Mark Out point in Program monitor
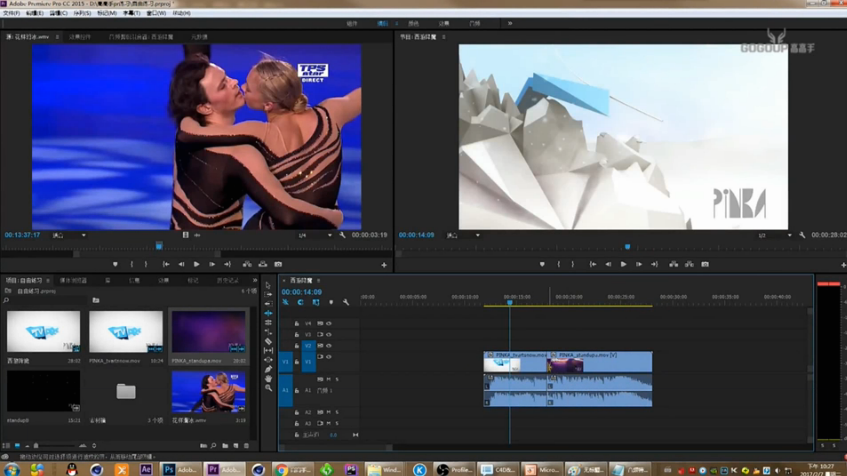847x476 pixels. pyautogui.click(x=573, y=264)
